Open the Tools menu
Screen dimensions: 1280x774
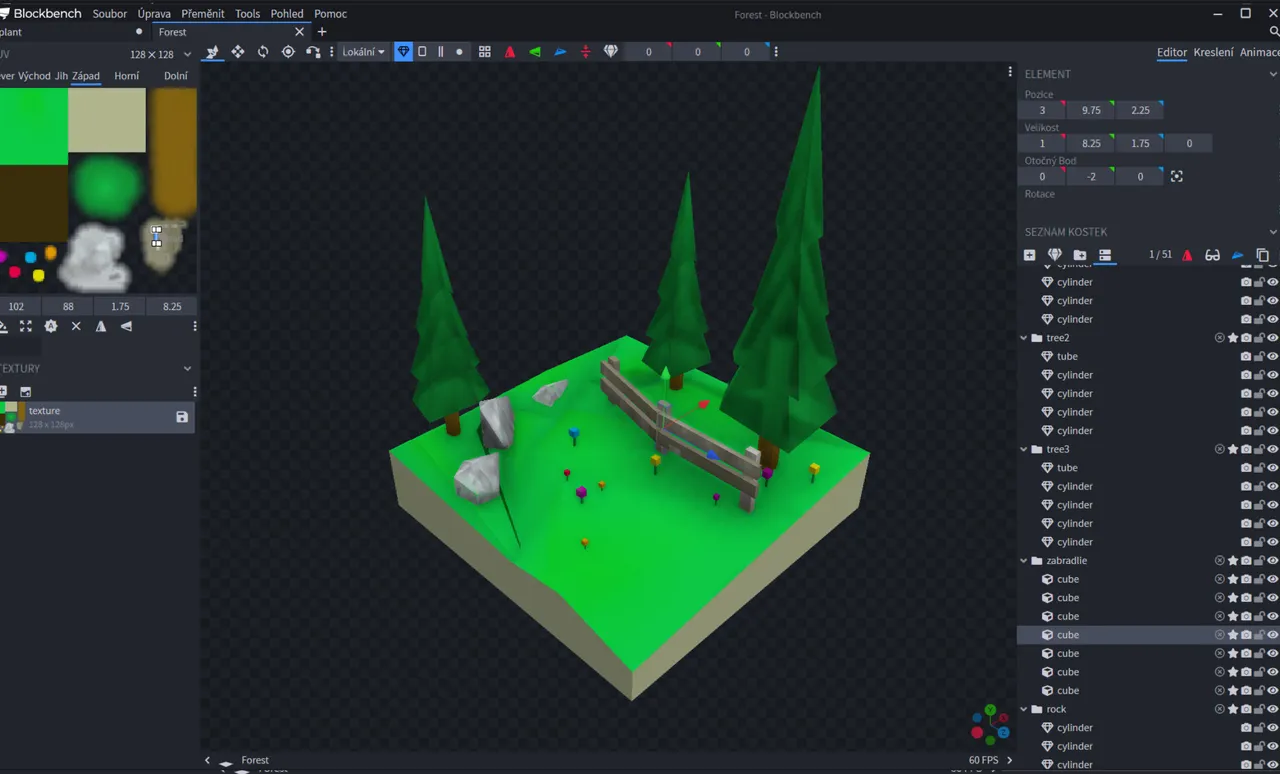click(x=247, y=14)
